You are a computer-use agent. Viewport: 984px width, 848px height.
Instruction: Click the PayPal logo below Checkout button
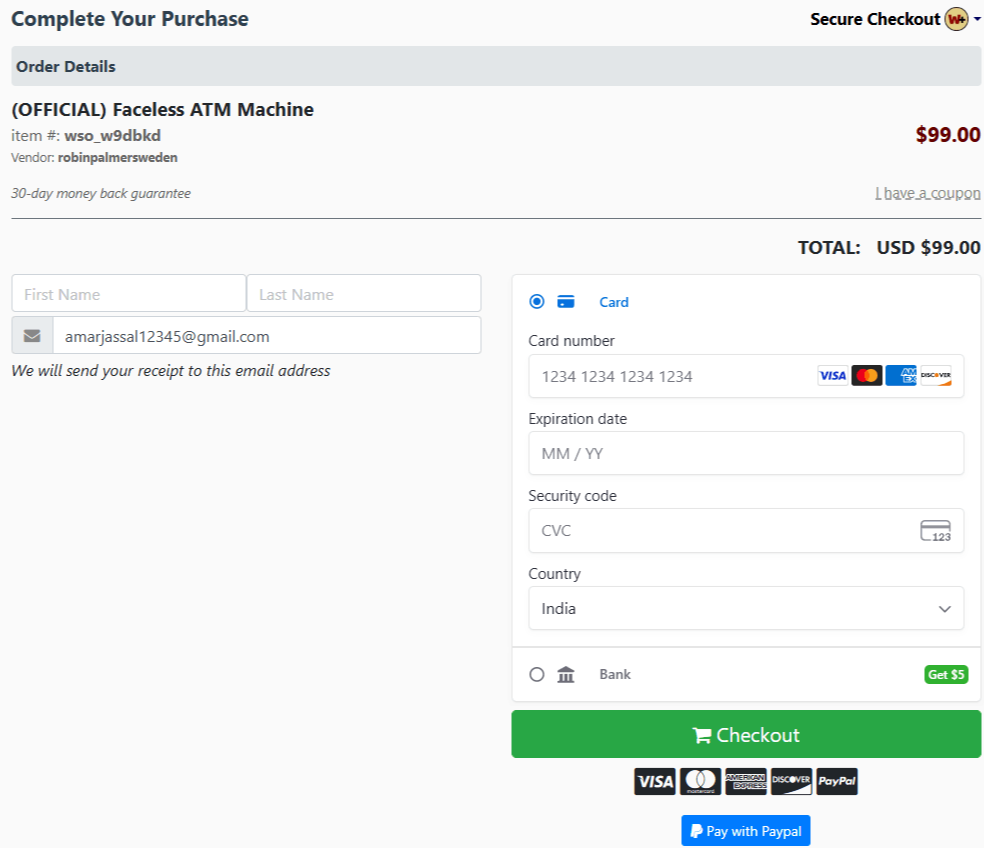(x=837, y=782)
